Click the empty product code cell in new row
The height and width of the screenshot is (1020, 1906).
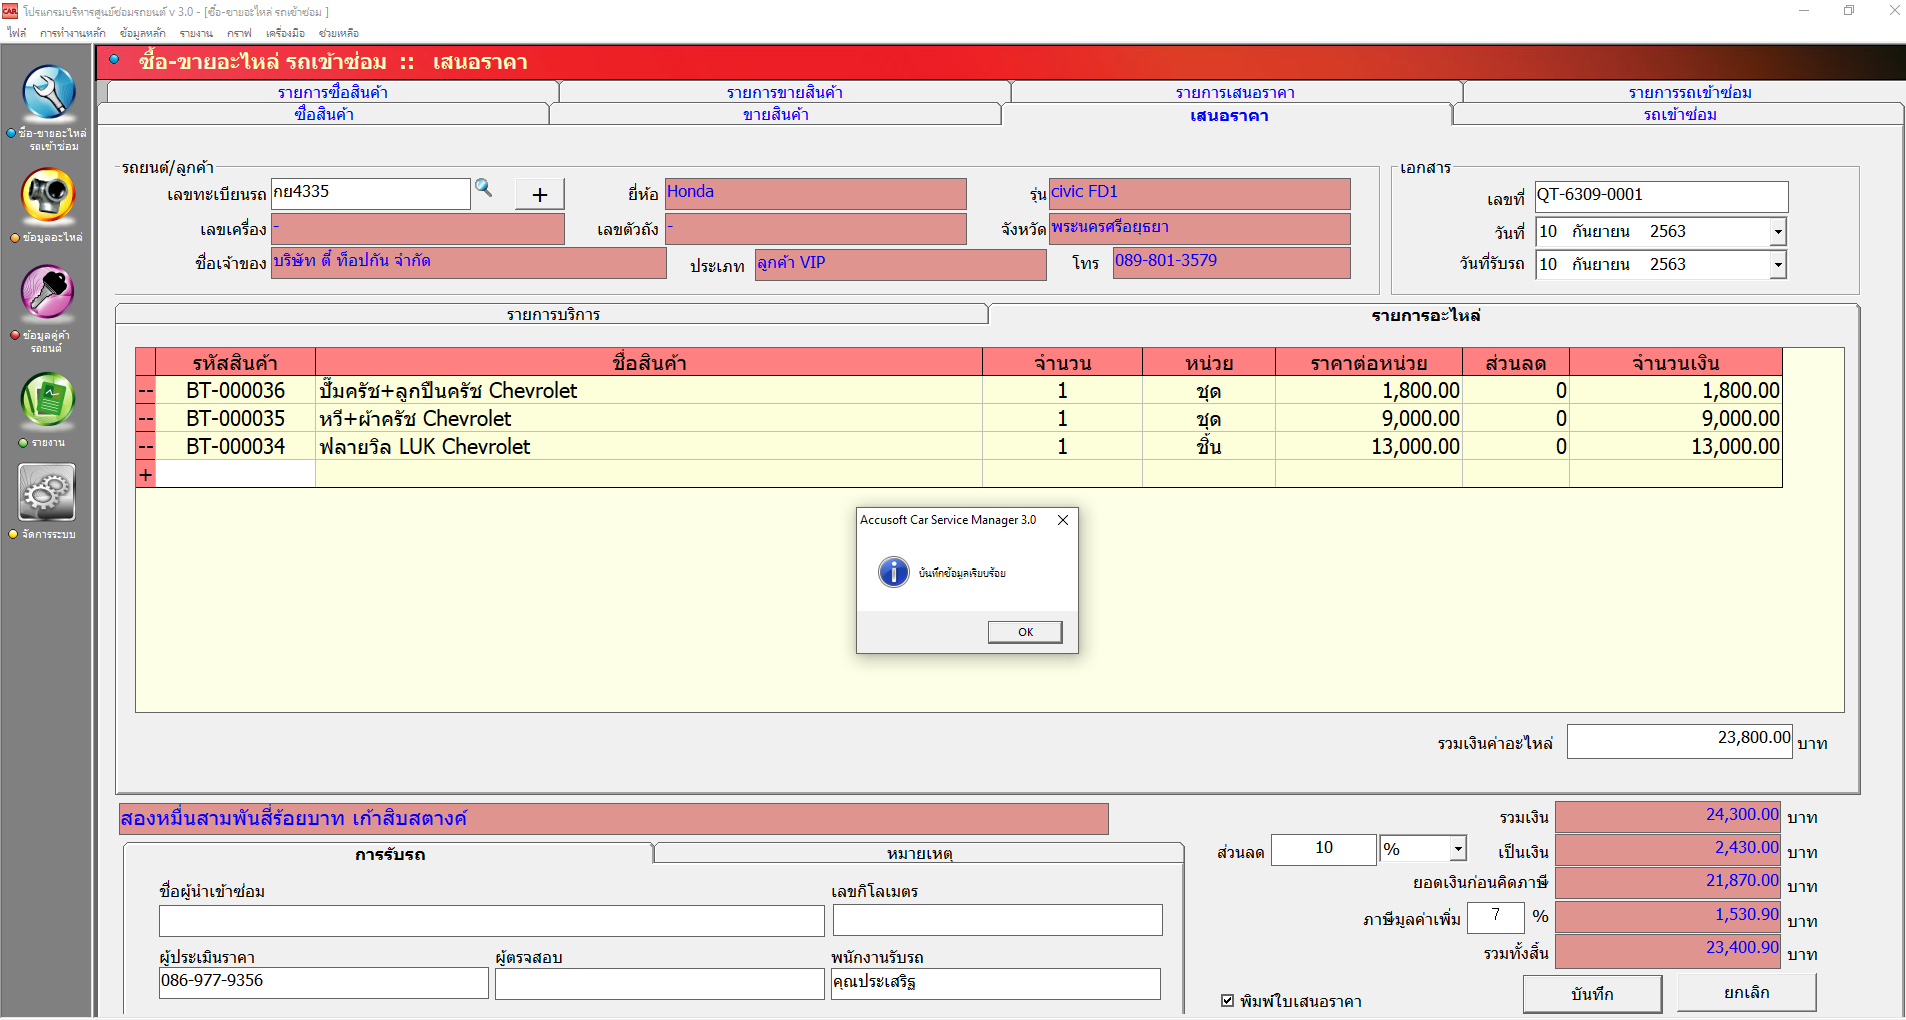point(235,474)
